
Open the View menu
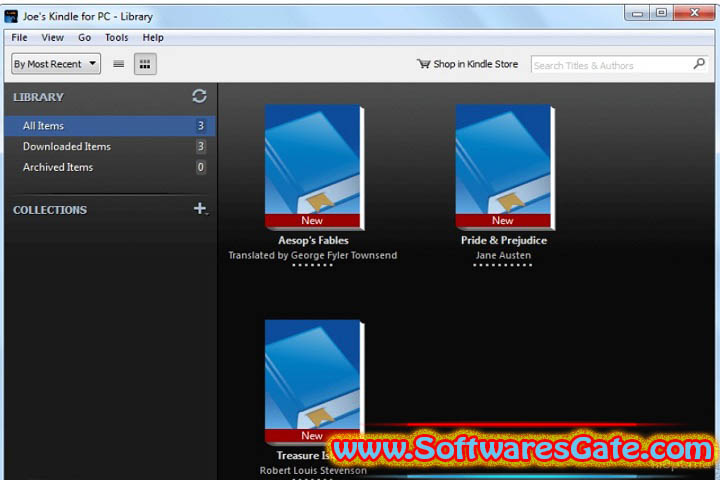tap(52, 38)
